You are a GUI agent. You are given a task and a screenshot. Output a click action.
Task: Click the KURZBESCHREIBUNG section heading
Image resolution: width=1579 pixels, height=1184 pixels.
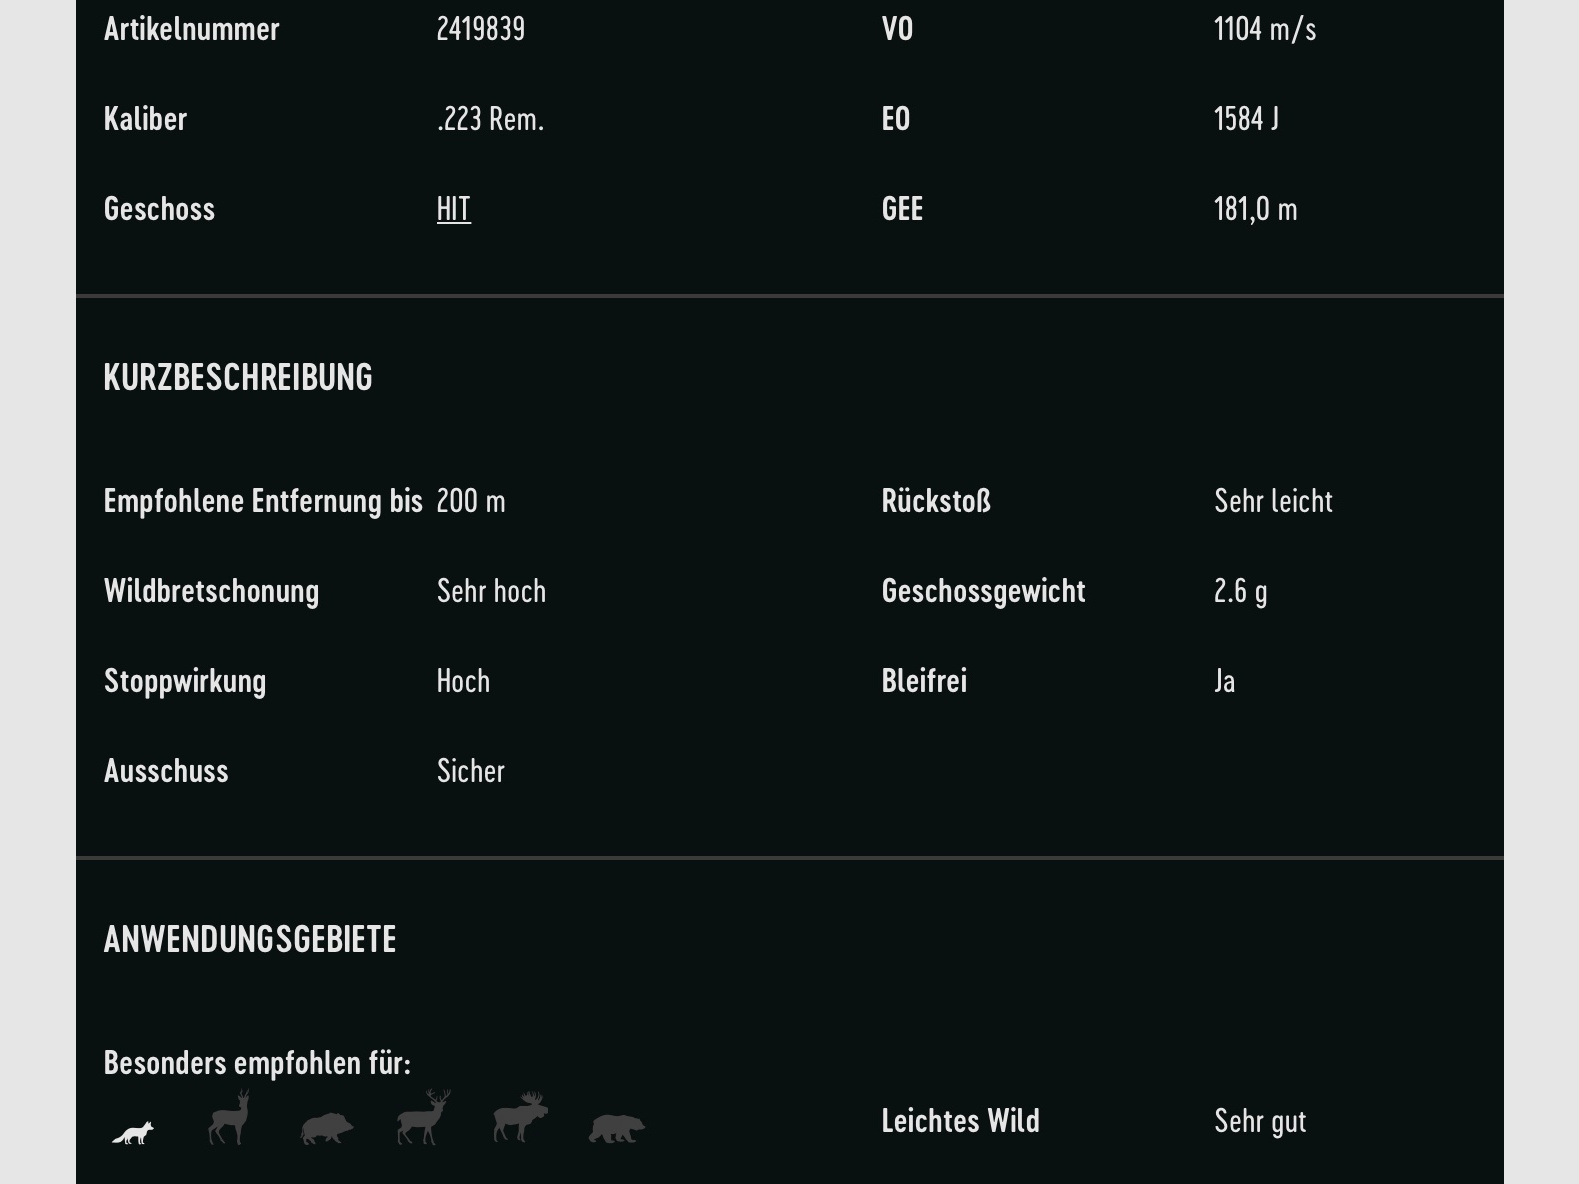[x=238, y=377]
